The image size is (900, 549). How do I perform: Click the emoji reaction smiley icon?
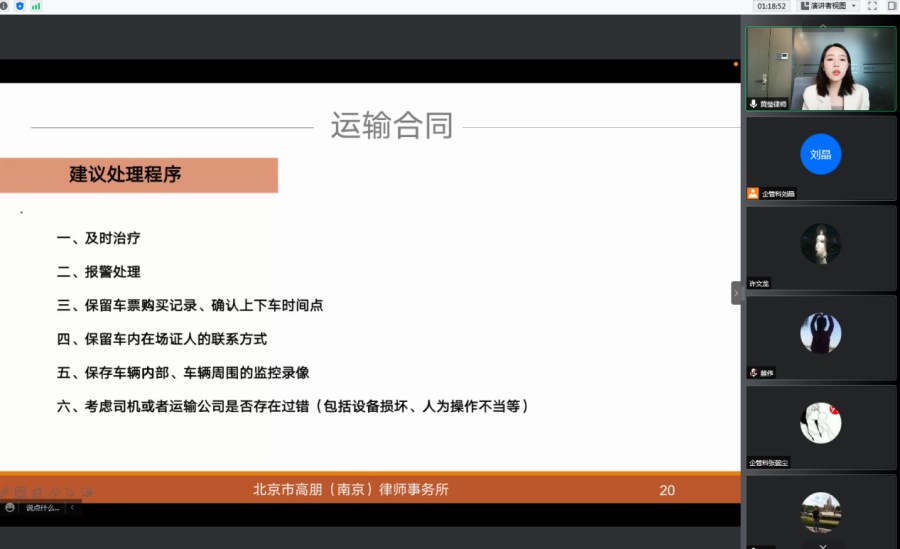(10, 507)
